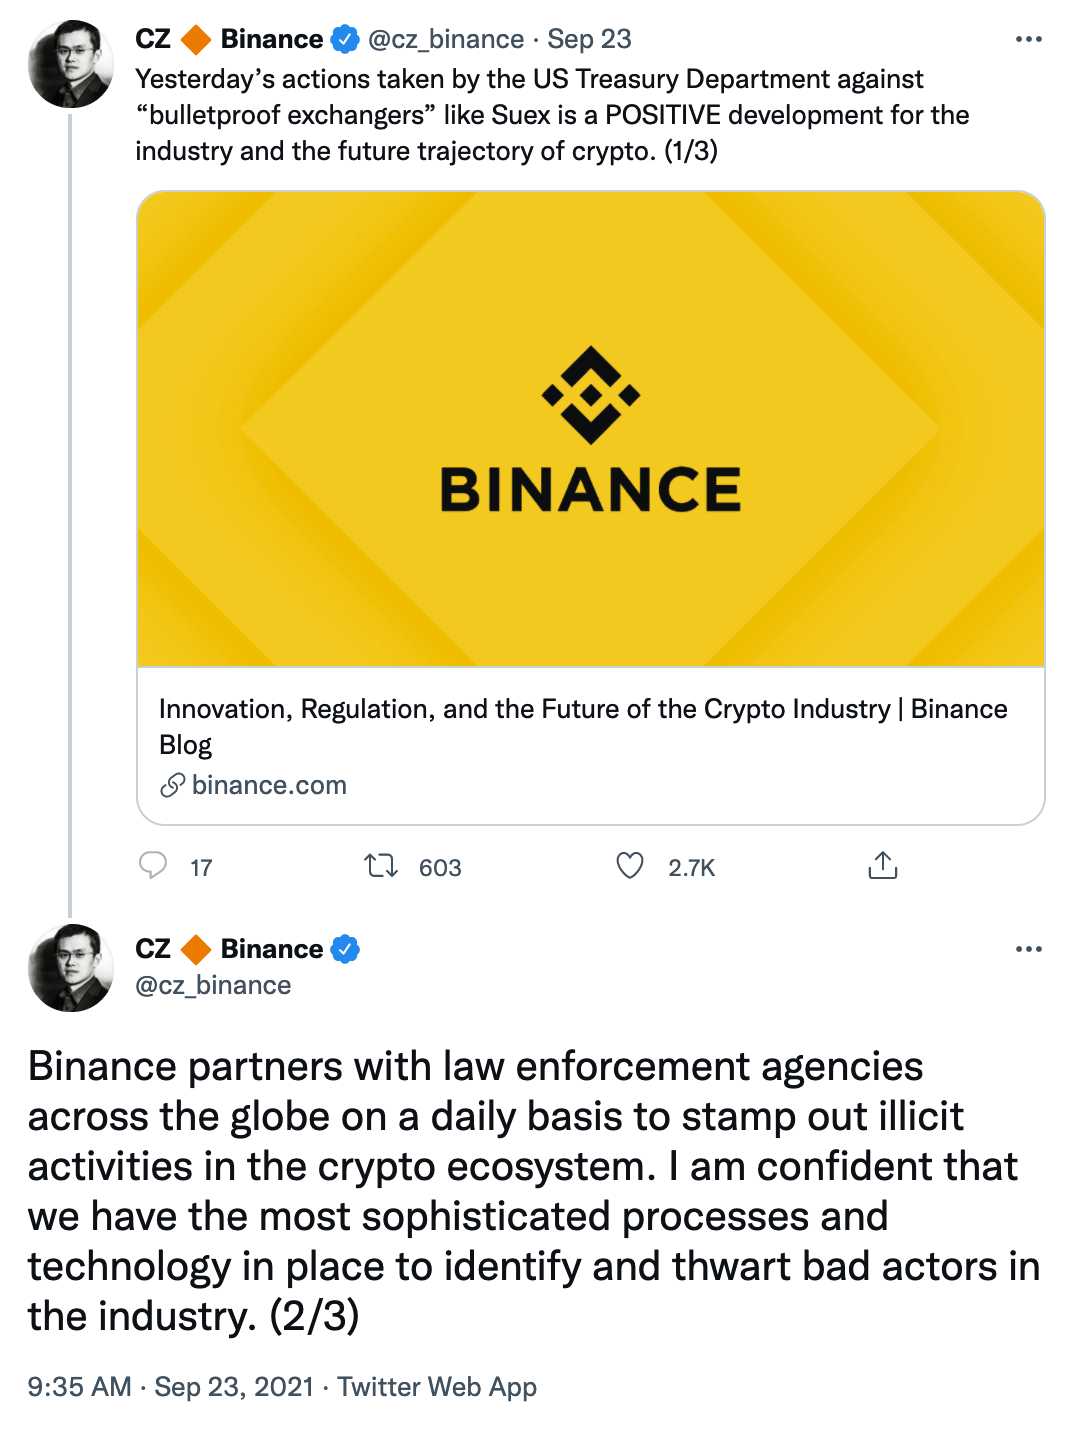Click the Twitter Web App source label
Image resolution: width=1070 pixels, height=1432 pixels.
[437, 1387]
